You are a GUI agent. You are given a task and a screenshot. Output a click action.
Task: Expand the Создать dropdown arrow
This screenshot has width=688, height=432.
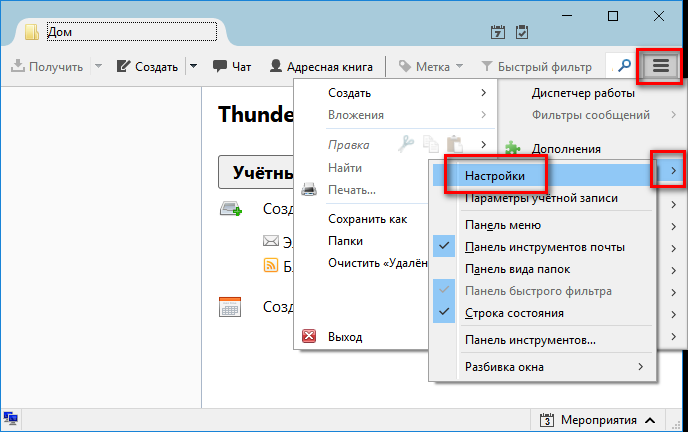(193, 67)
